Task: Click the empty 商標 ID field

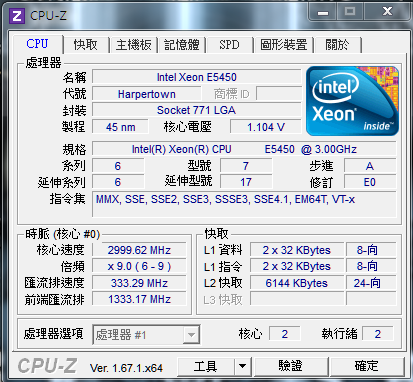Action: pos(279,94)
